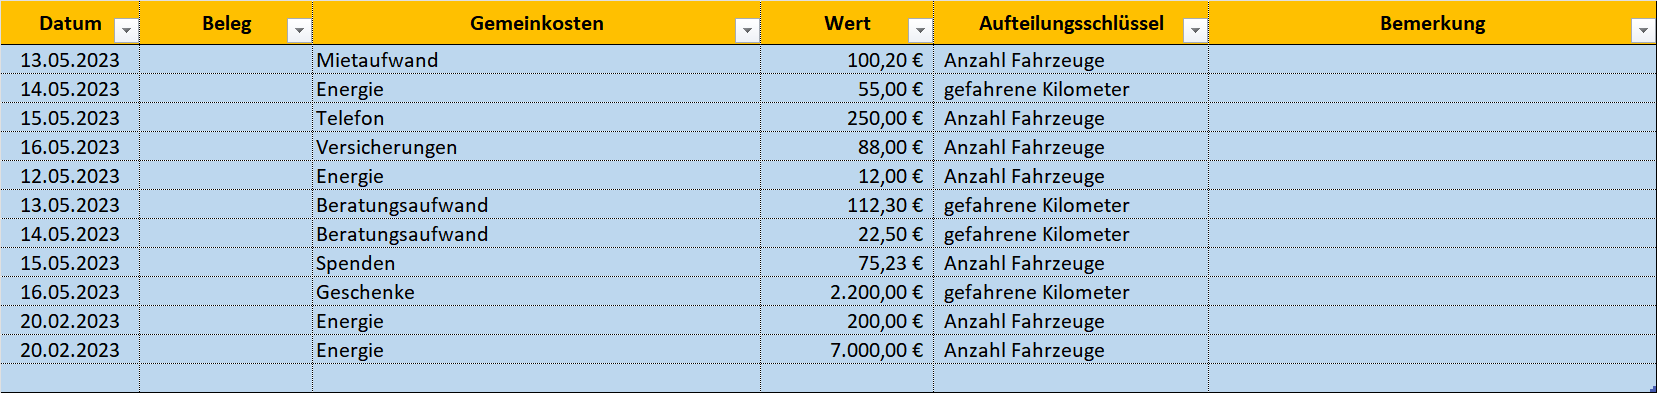Screen dimensions: 1657x394
Task: Open the Beleg column filter dropdown
Action: [x=299, y=31]
